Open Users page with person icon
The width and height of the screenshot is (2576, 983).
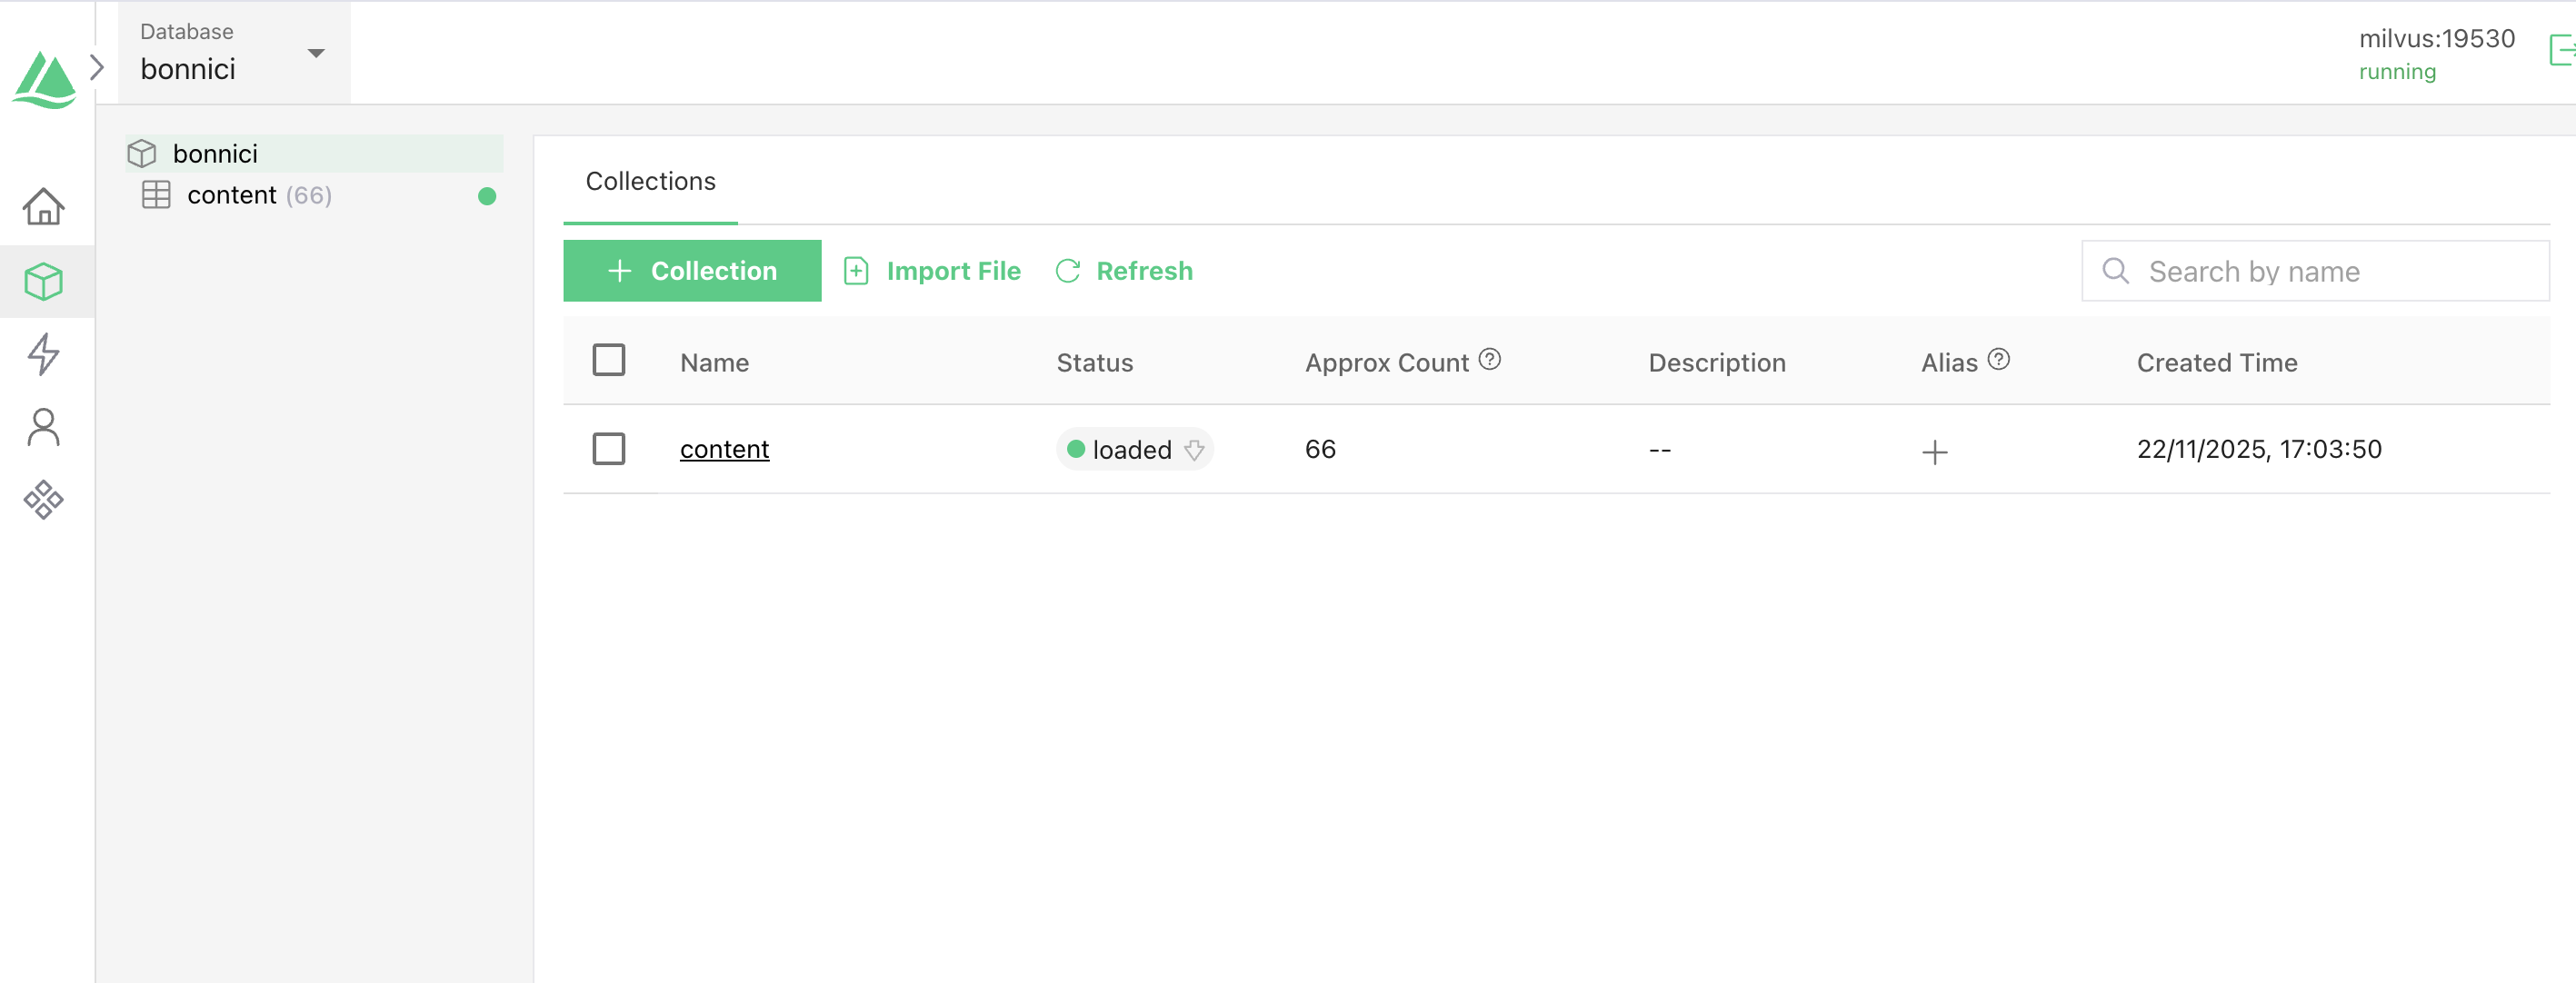point(44,427)
